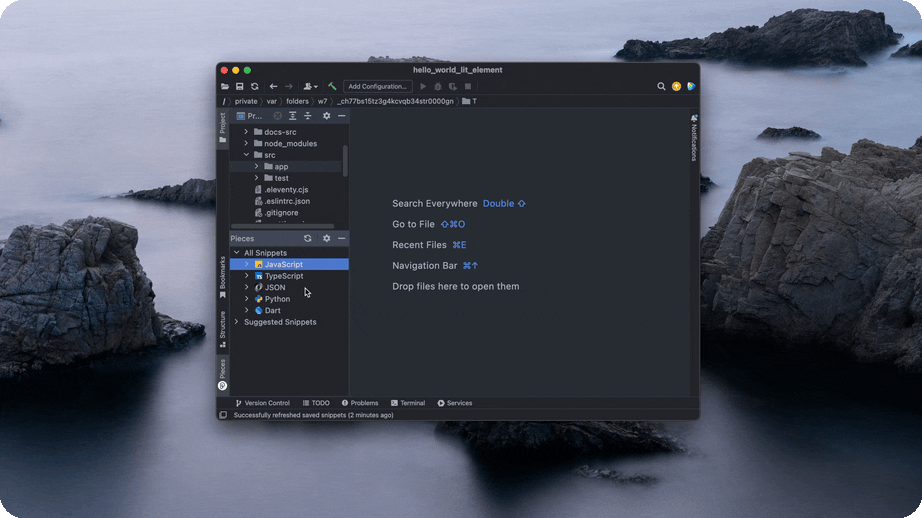Screen dimensions: 922x518
Task: Collapse the All Snippets group
Action: (236, 253)
